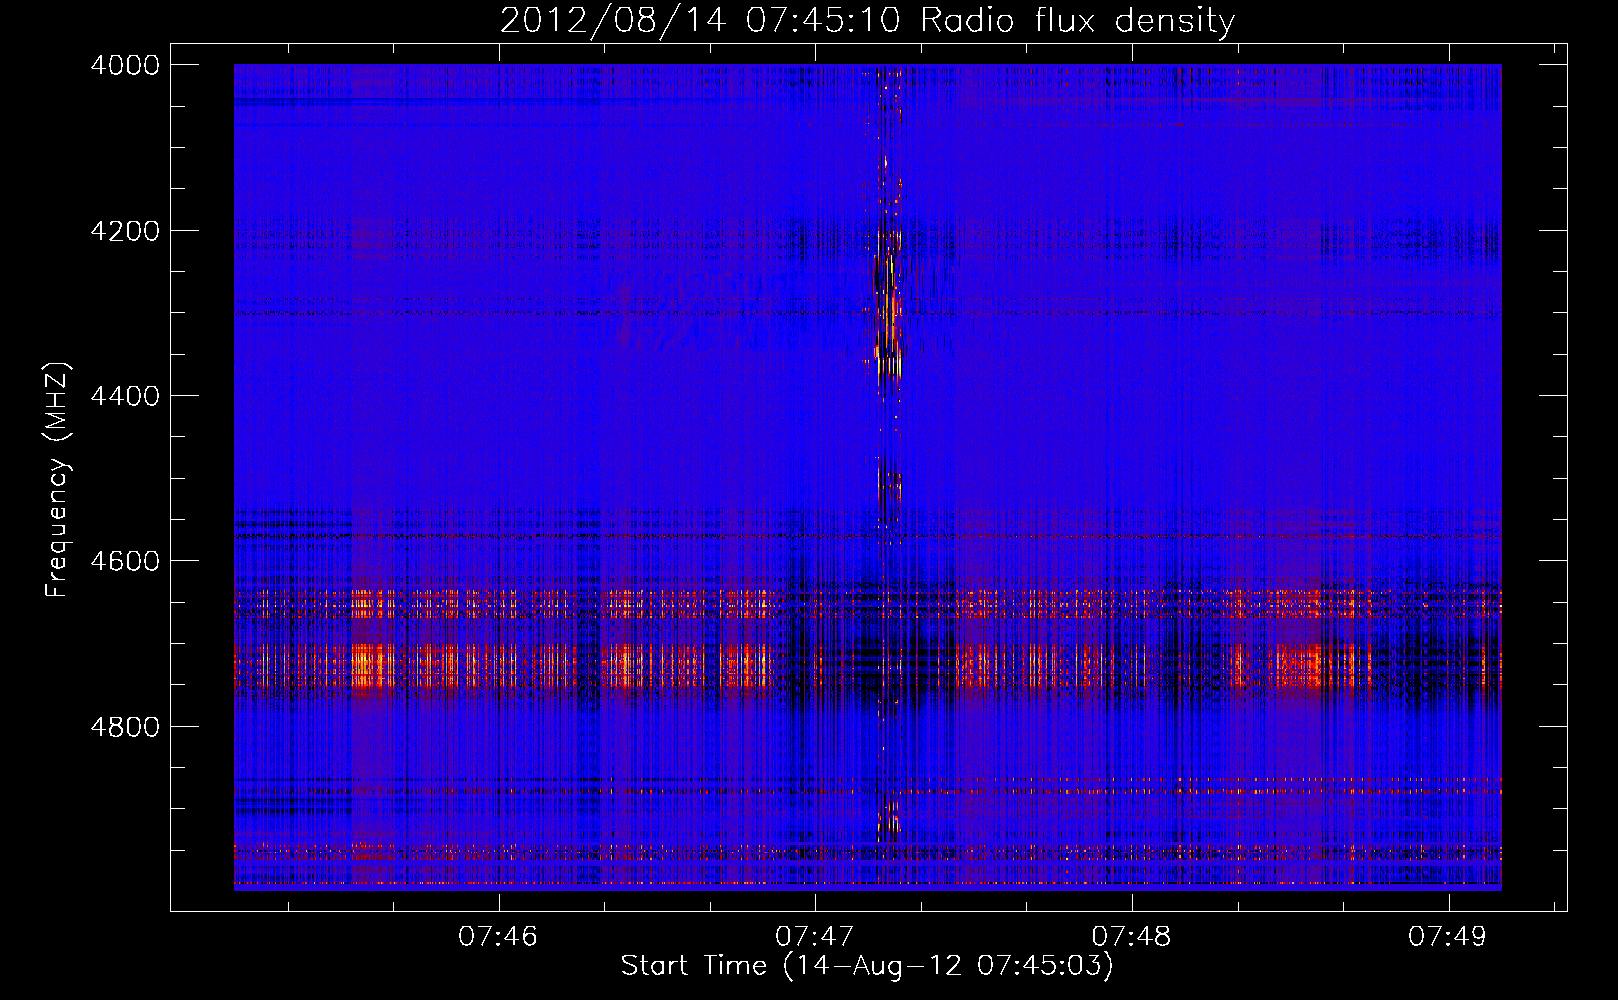Select the 4200 frequency axis label
This screenshot has height=1000, width=1618.
pos(125,231)
